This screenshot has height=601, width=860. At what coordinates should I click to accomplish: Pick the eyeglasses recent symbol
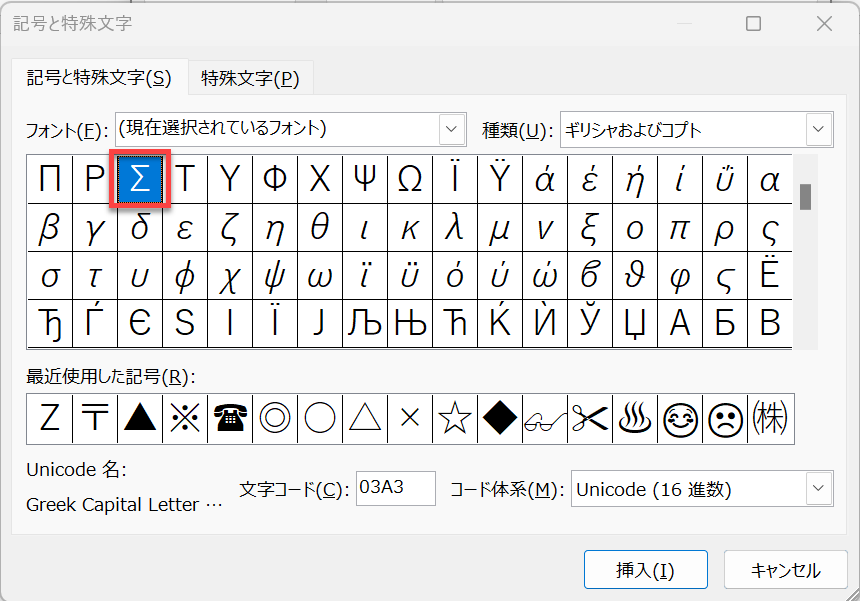tap(545, 418)
